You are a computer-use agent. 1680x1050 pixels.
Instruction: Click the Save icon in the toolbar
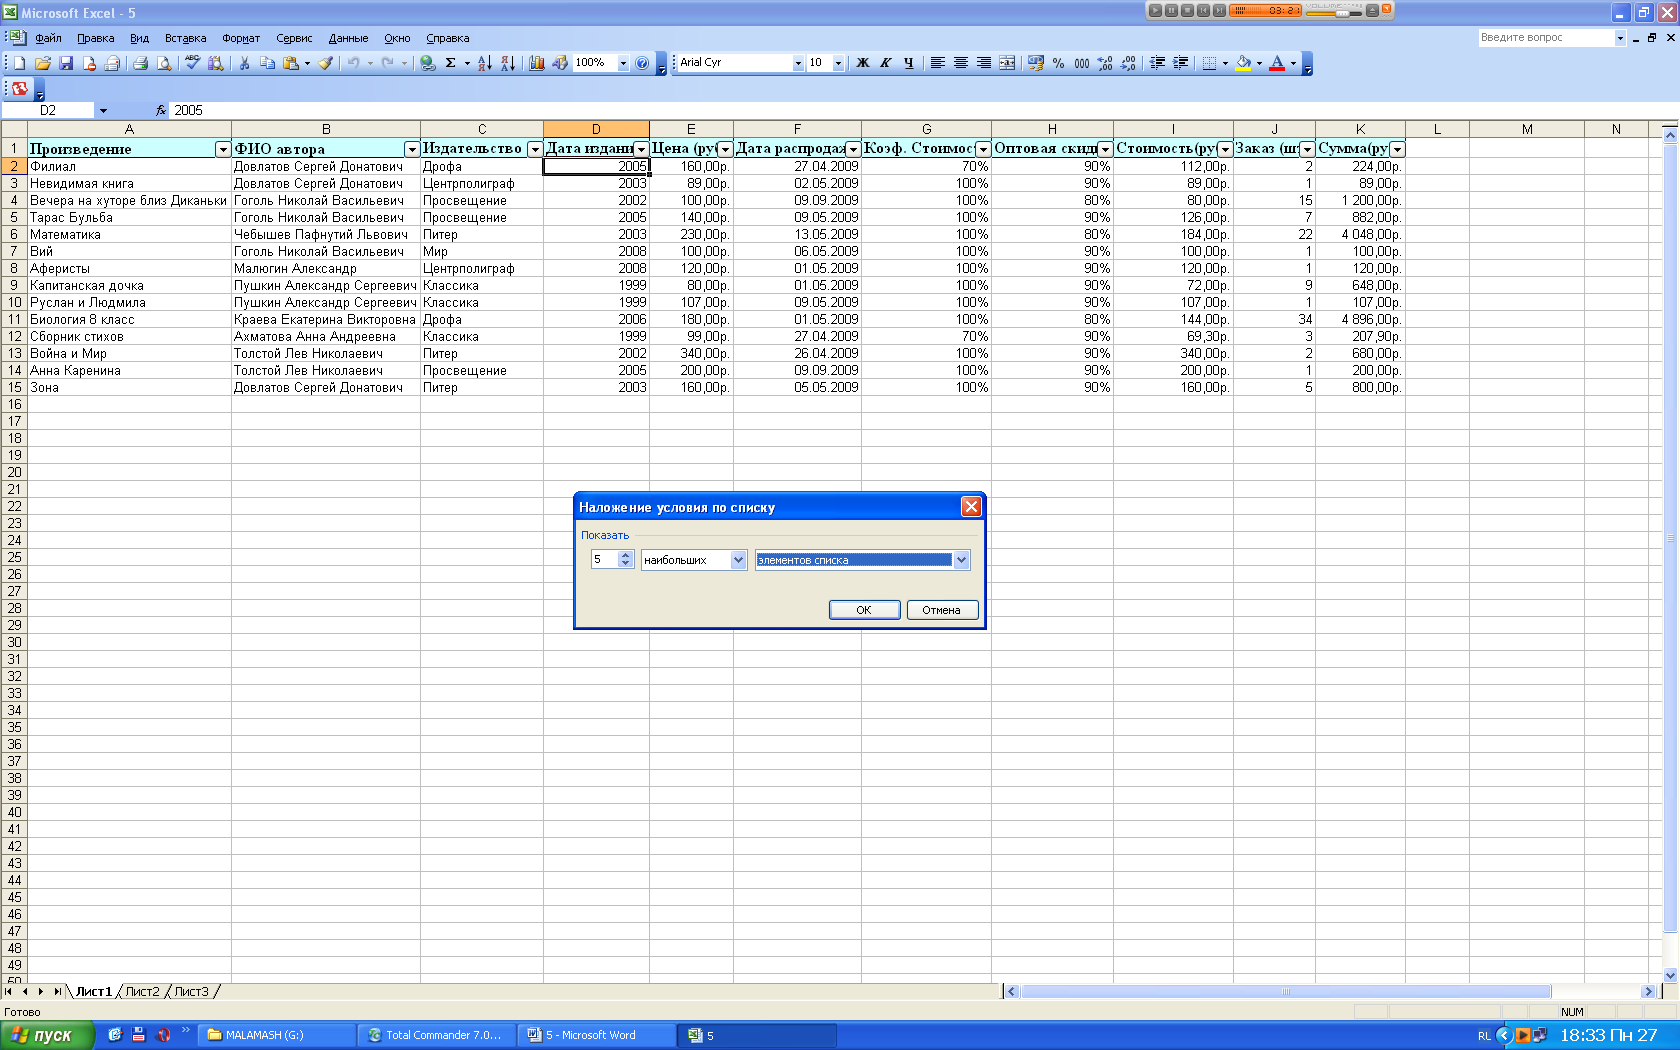(66, 63)
